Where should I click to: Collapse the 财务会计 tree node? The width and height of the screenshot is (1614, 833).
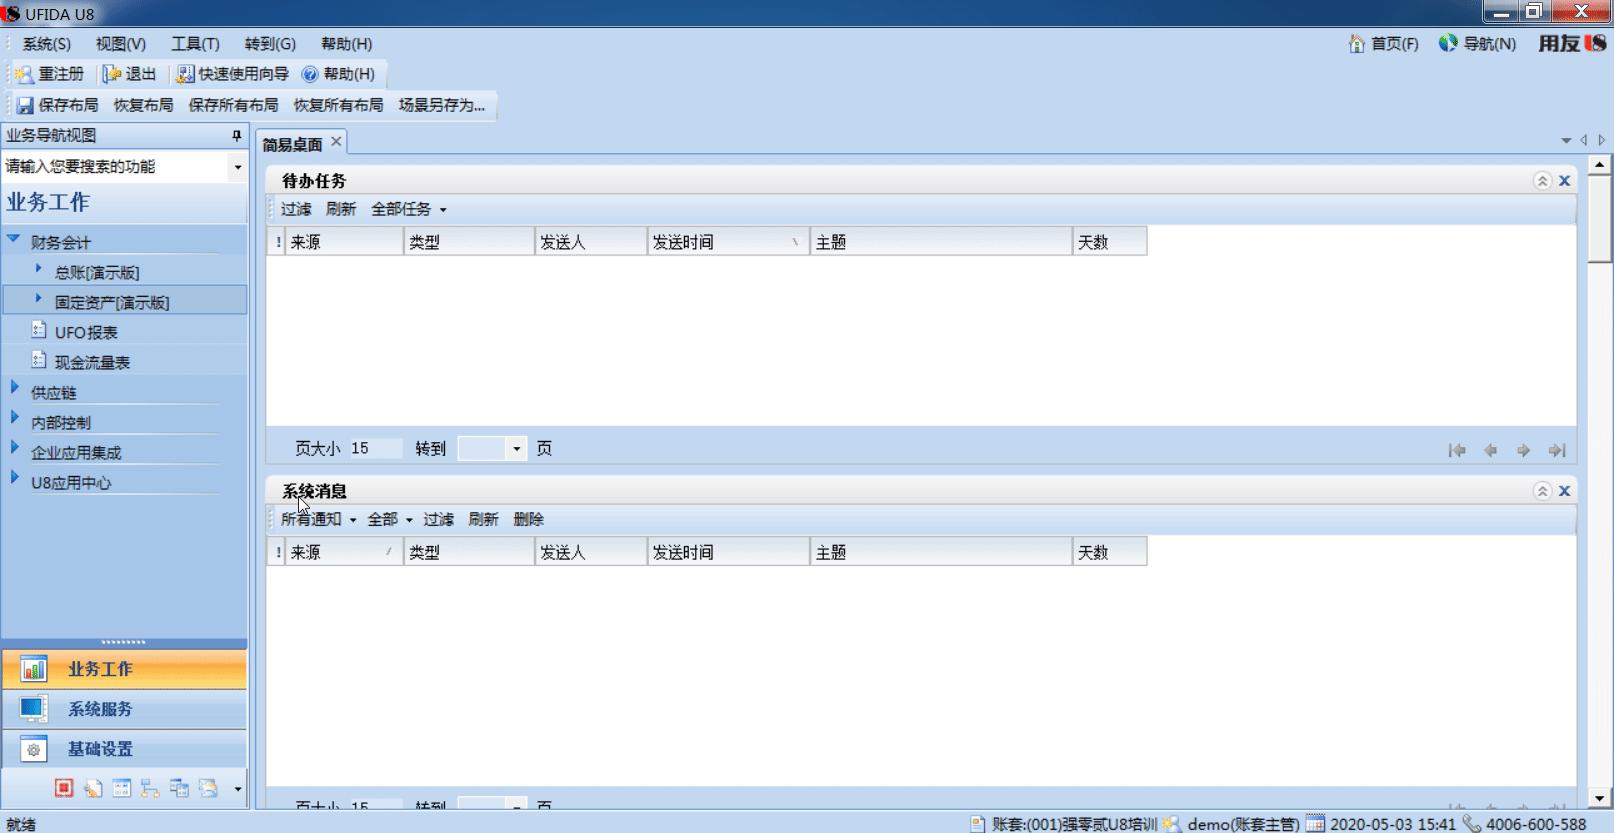click(x=14, y=239)
